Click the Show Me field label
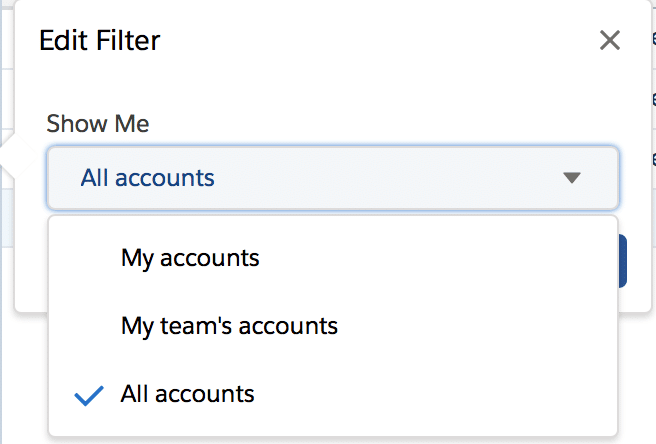 (x=98, y=124)
